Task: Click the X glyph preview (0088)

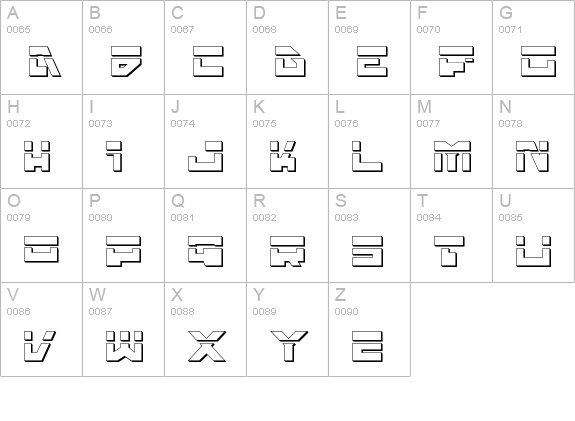Action: tap(207, 346)
